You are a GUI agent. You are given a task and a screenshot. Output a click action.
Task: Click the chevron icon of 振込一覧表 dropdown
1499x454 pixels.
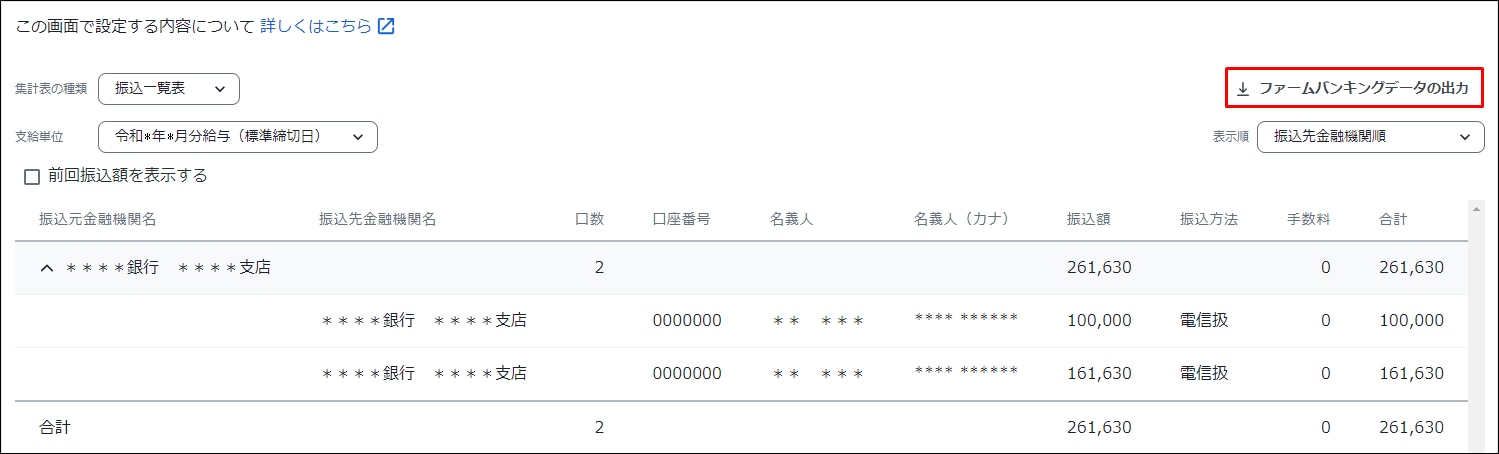(x=220, y=89)
